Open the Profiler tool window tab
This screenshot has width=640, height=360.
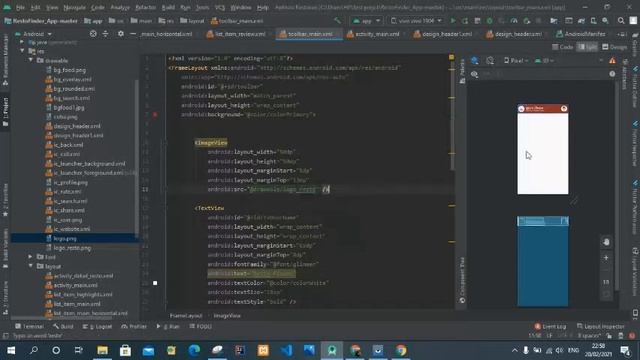tap(134, 326)
